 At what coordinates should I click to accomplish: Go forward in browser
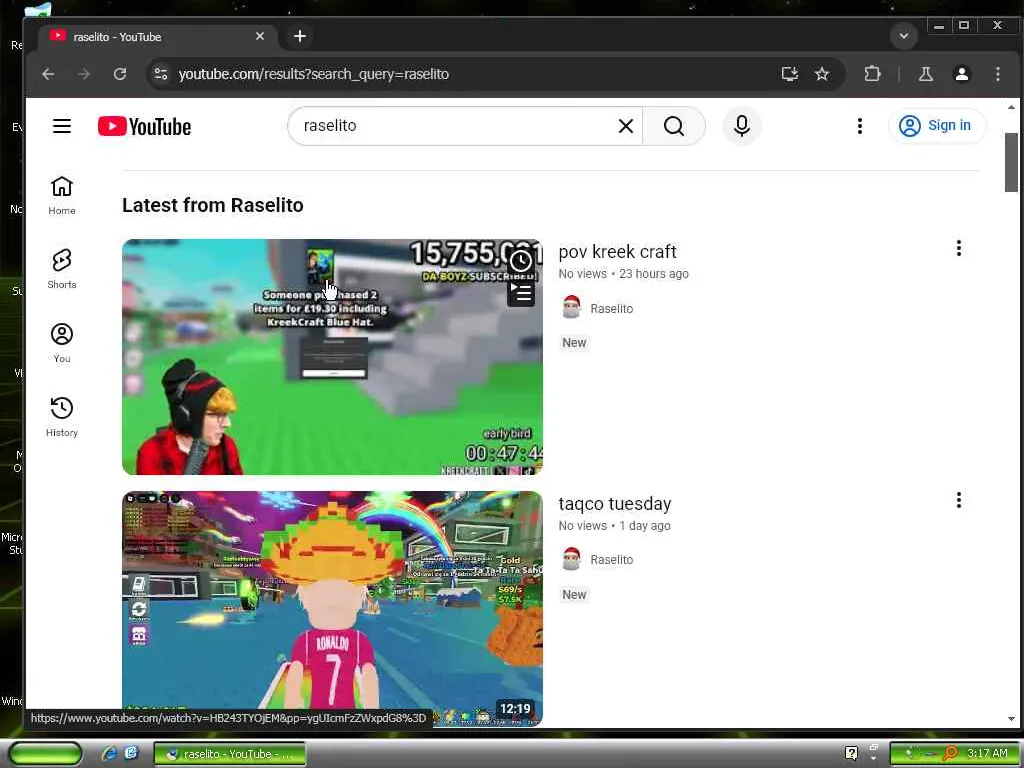tap(84, 74)
